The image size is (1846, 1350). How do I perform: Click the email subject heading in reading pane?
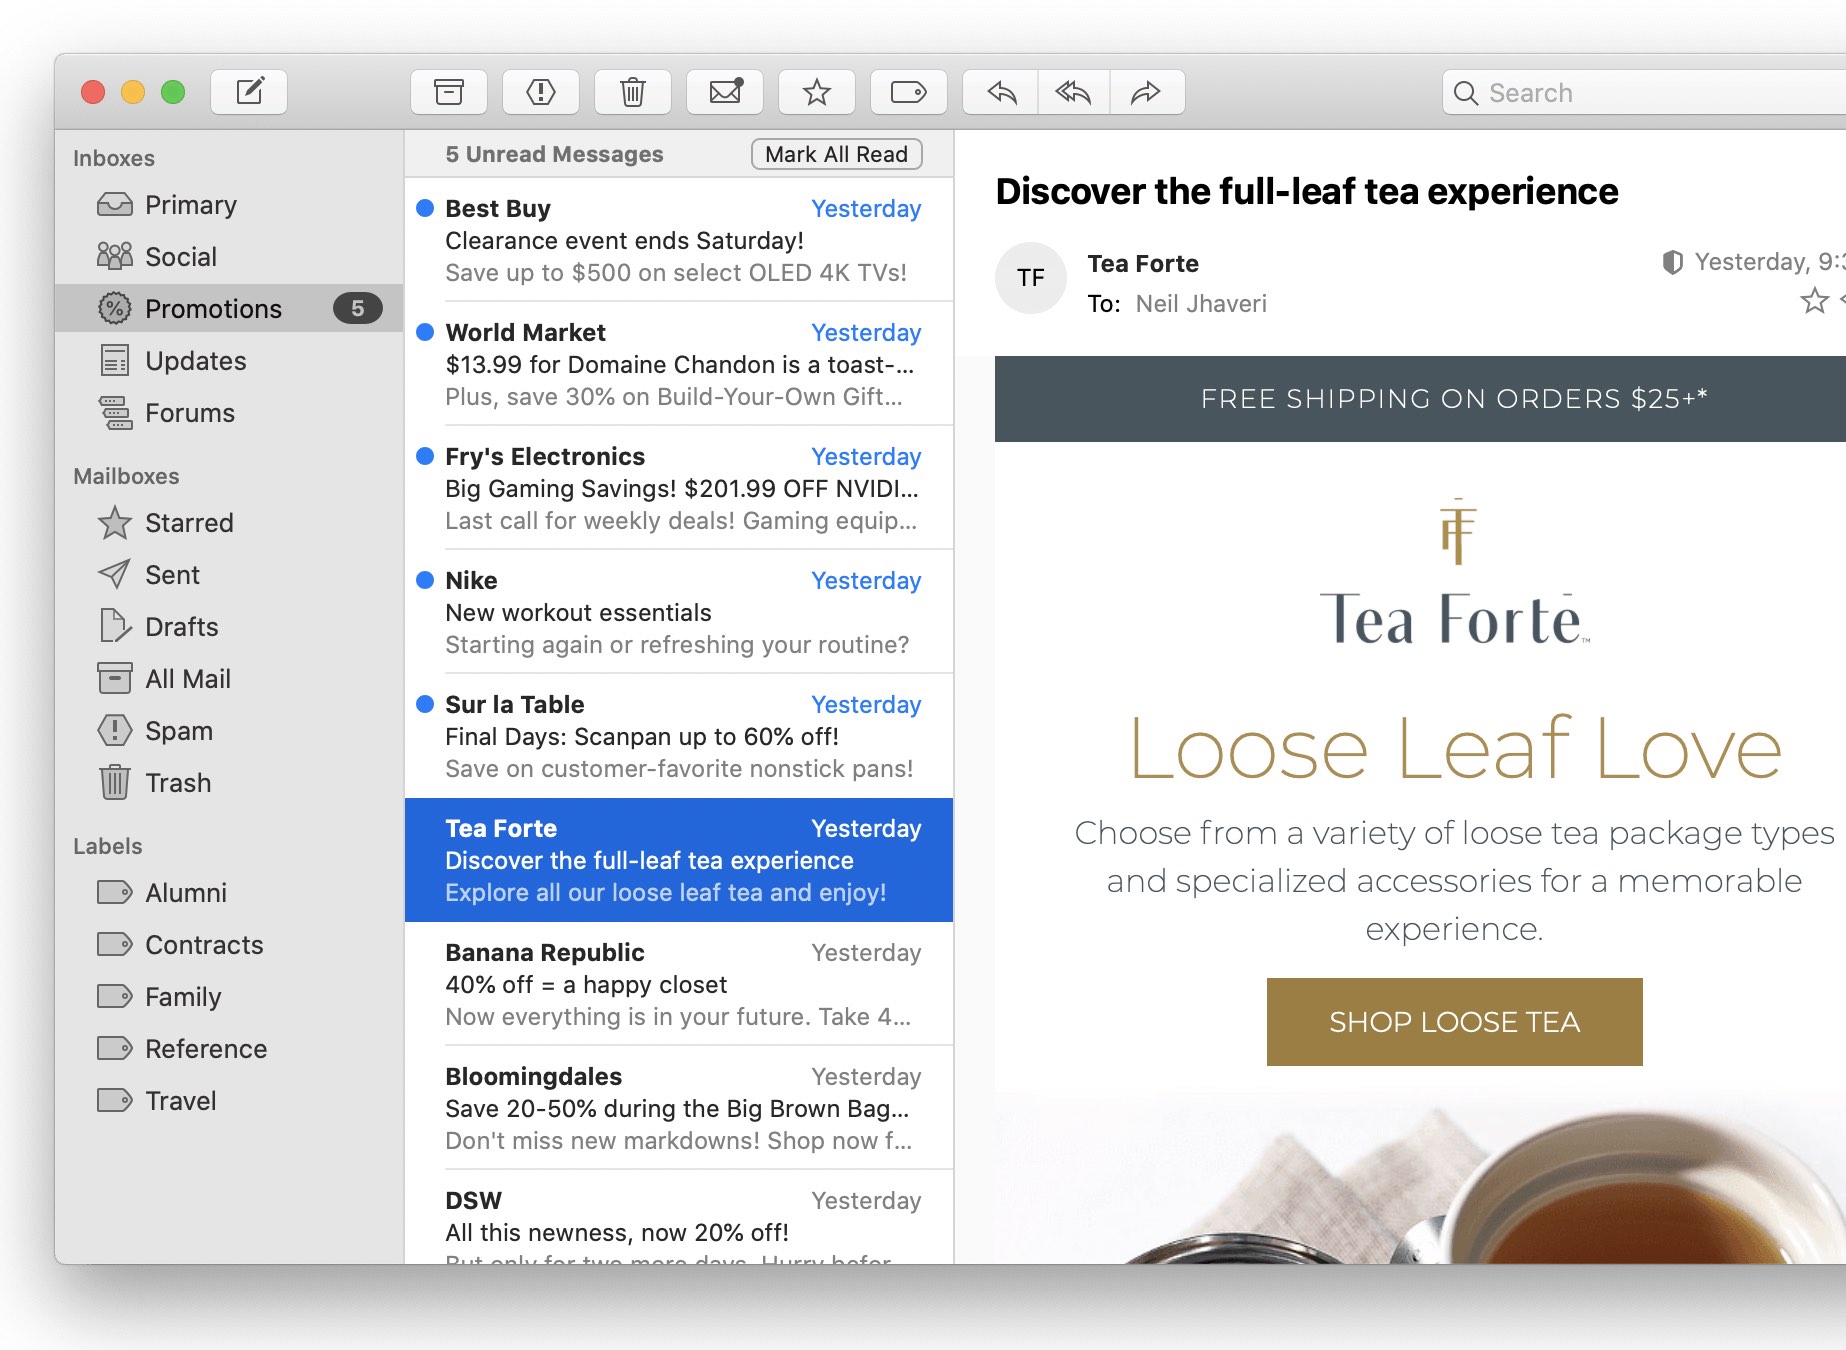tap(1307, 192)
